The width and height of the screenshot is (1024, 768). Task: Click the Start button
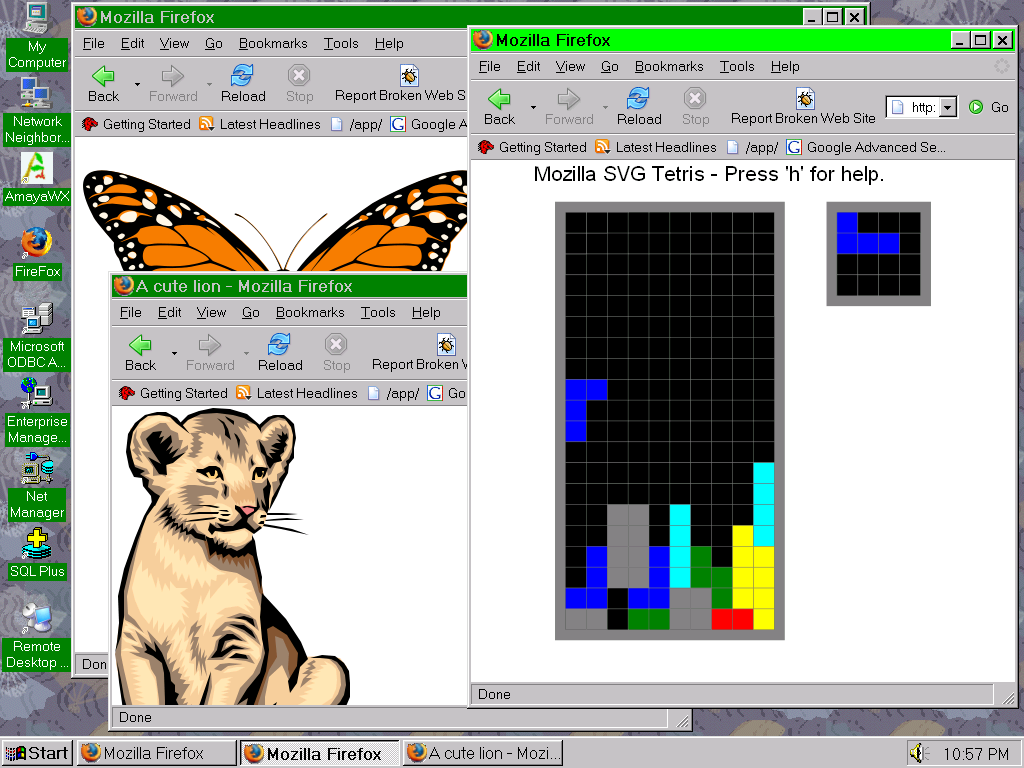coord(36,753)
